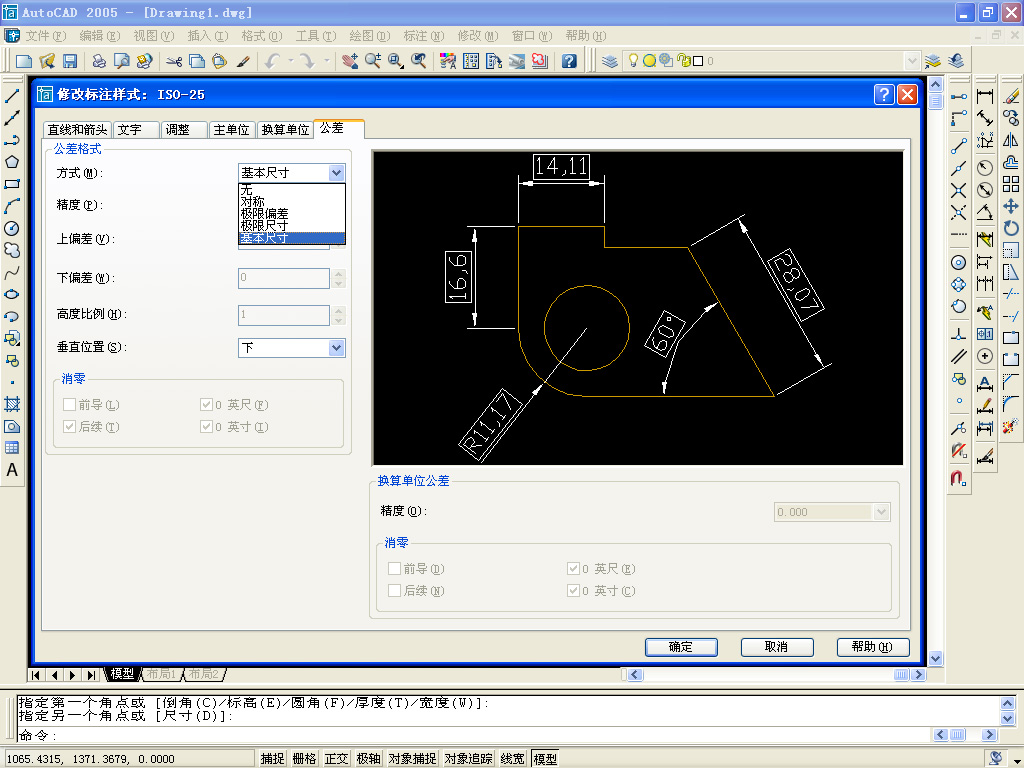Select the Spline curve tool
Screen dimensions: 1024x768
tap(12, 273)
